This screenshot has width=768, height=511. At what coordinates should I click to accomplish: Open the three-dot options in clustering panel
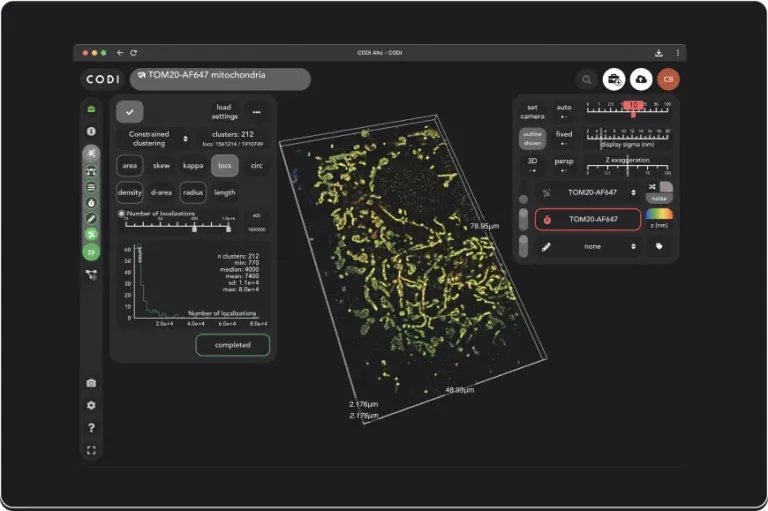tap(257, 112)
